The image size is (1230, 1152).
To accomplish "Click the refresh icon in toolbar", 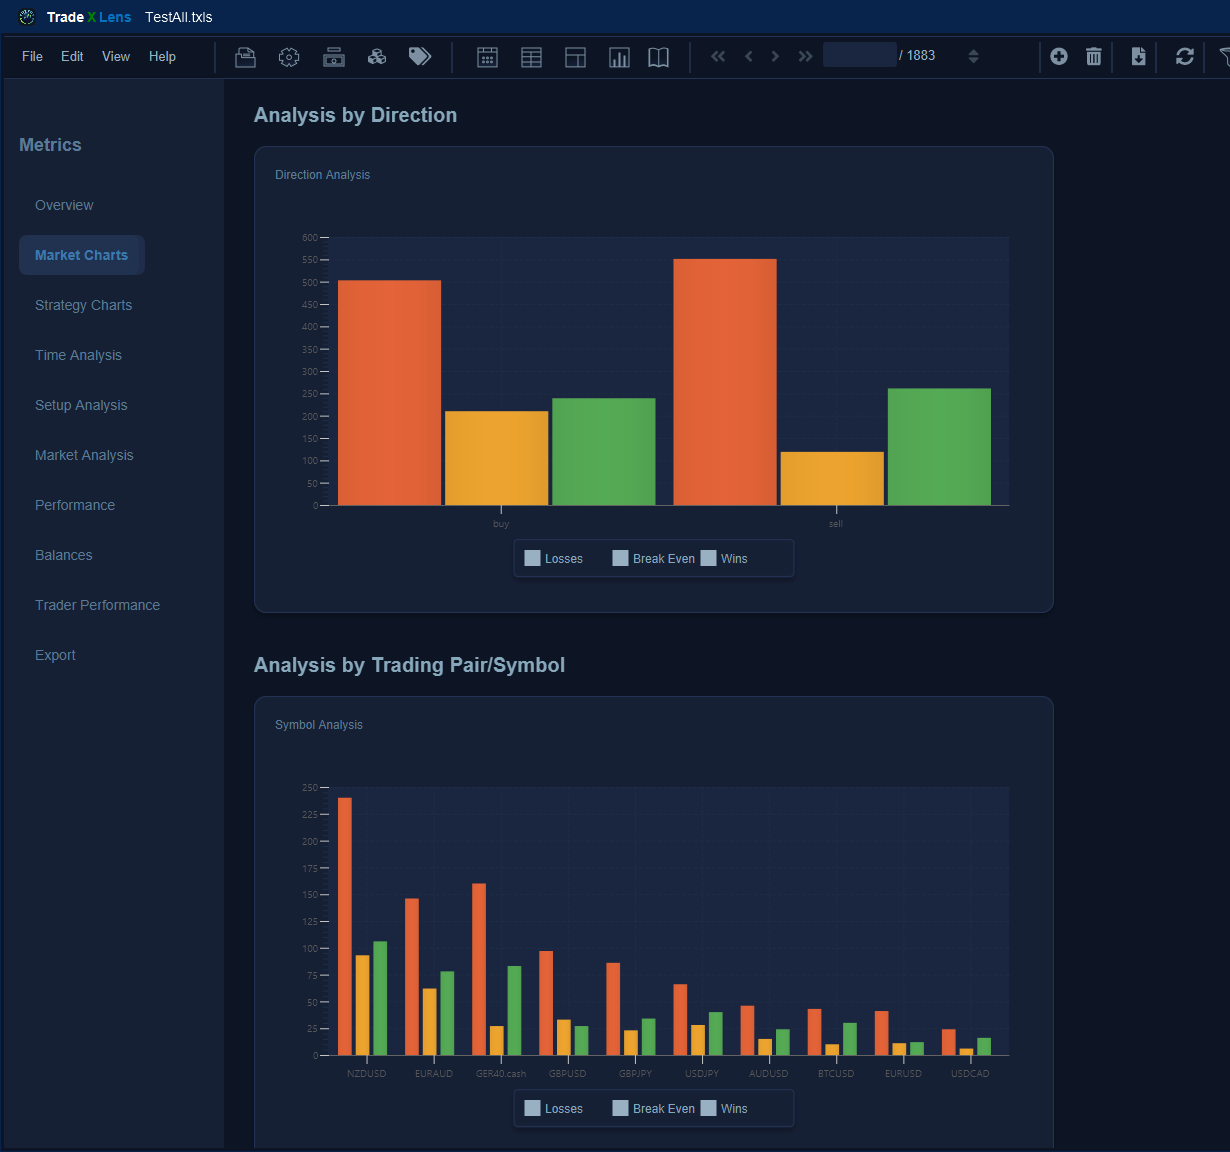I will click(1185, 57).
